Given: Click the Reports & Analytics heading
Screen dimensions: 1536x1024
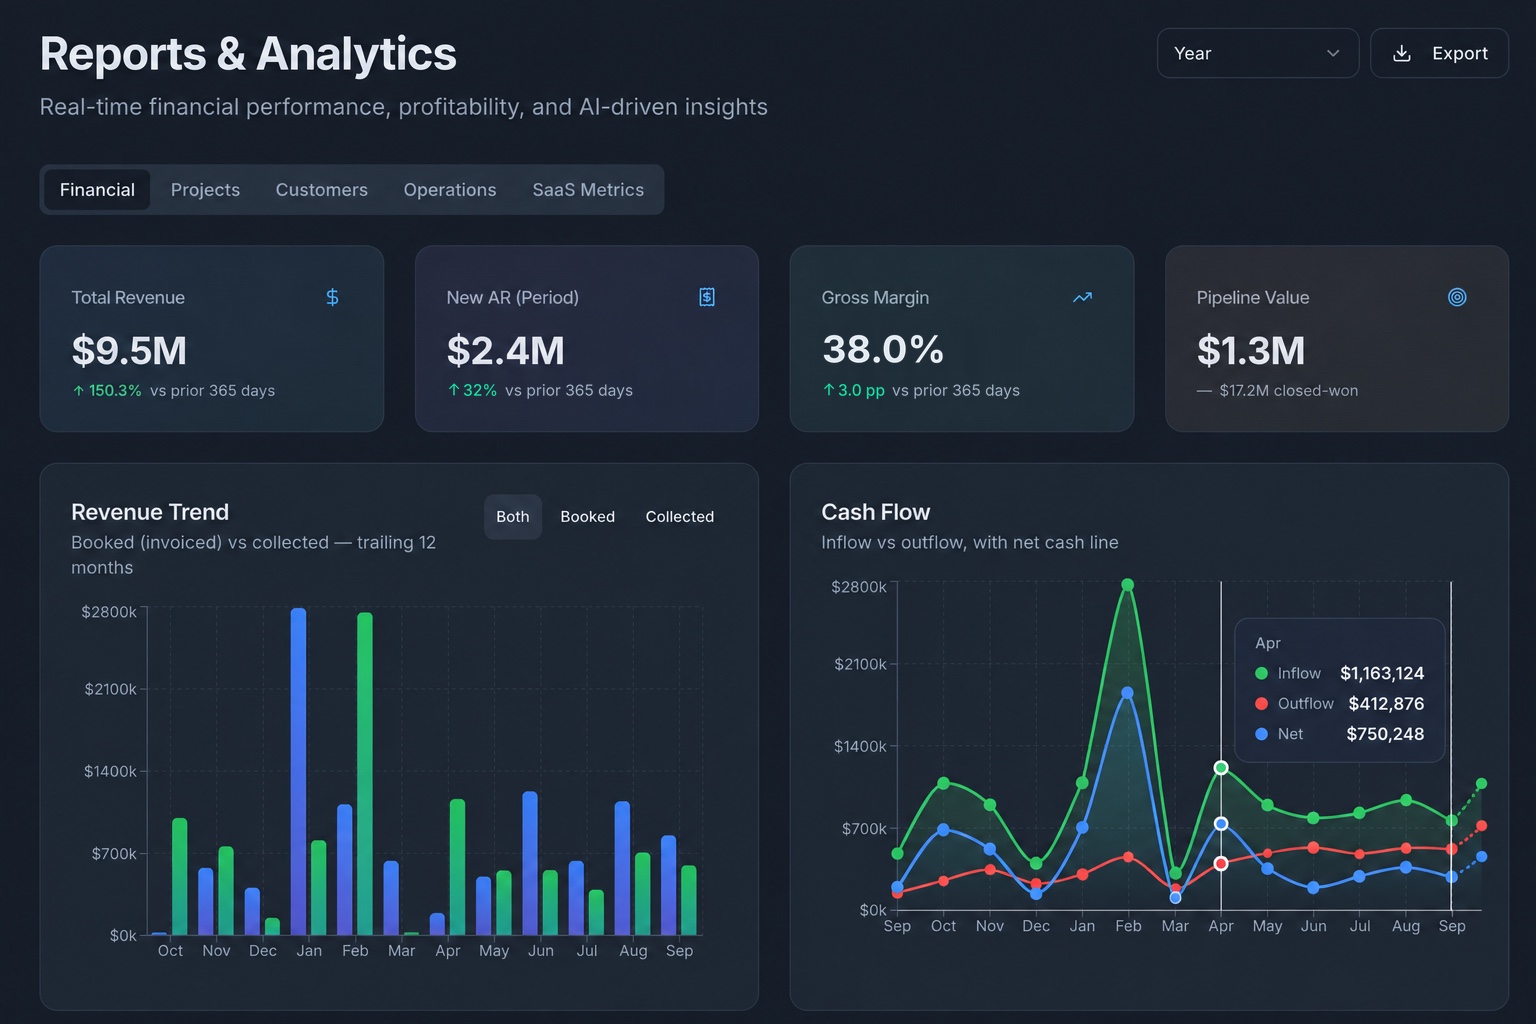Looking at the screenshot, I should [x=248, y=54].
